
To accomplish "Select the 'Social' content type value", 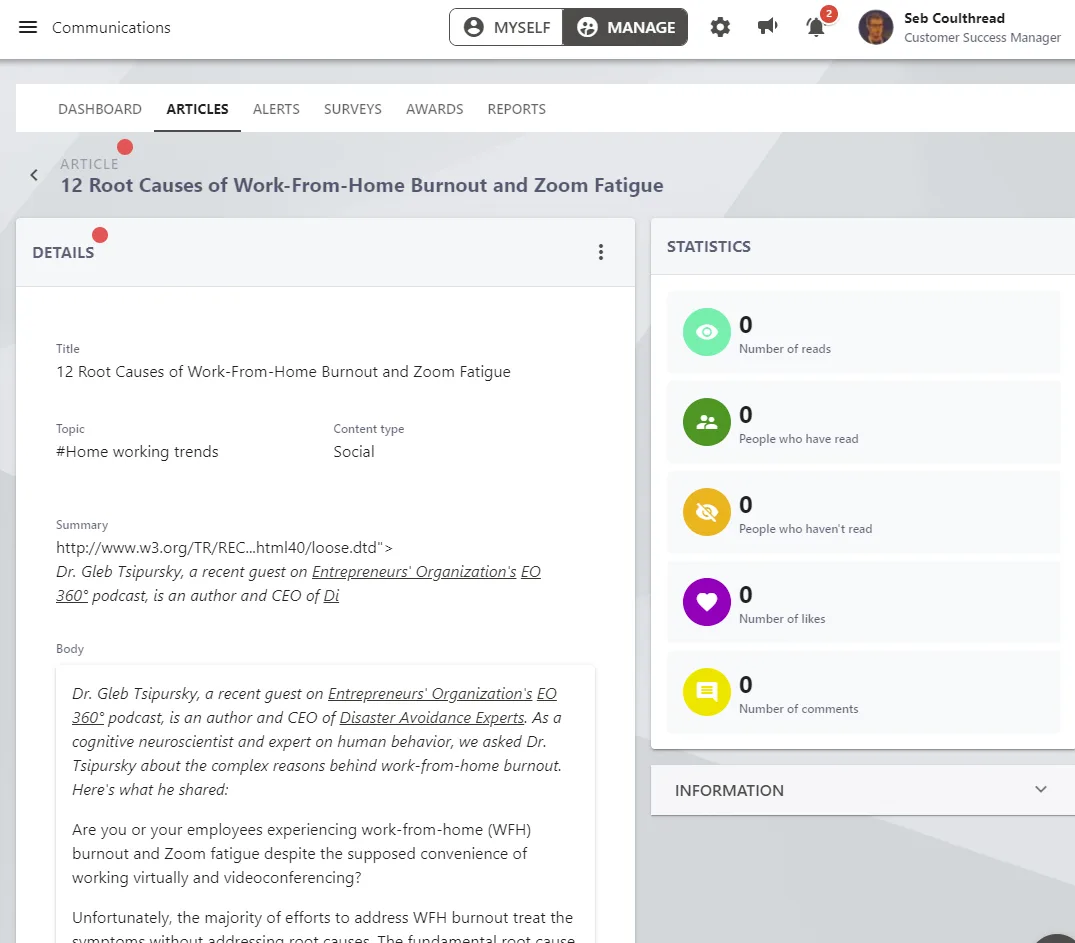I will point(354,452).
